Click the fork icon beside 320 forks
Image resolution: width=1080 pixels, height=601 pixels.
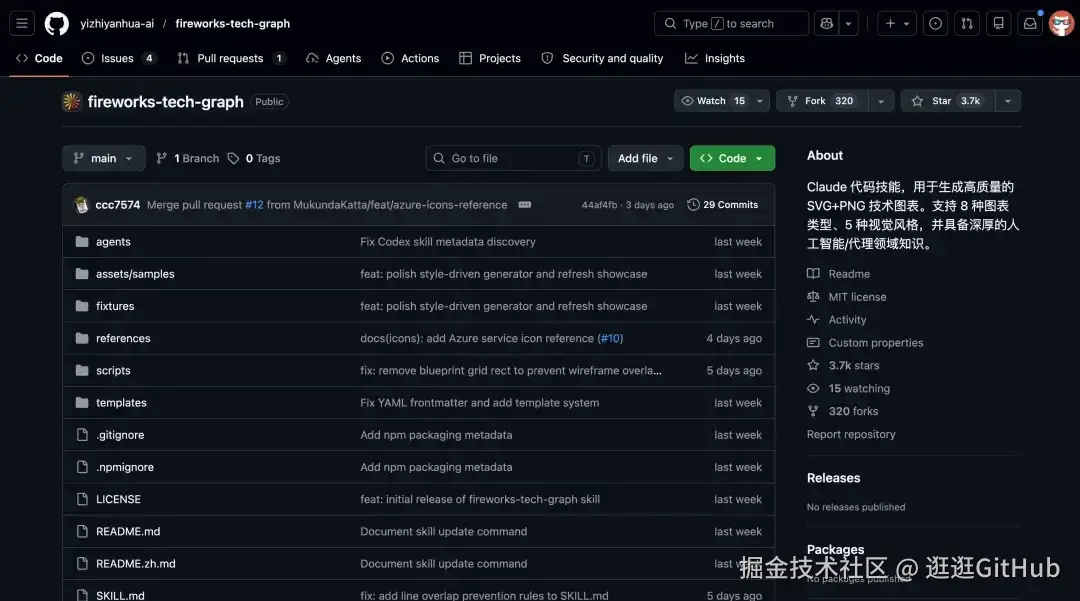tap(813, 411)
